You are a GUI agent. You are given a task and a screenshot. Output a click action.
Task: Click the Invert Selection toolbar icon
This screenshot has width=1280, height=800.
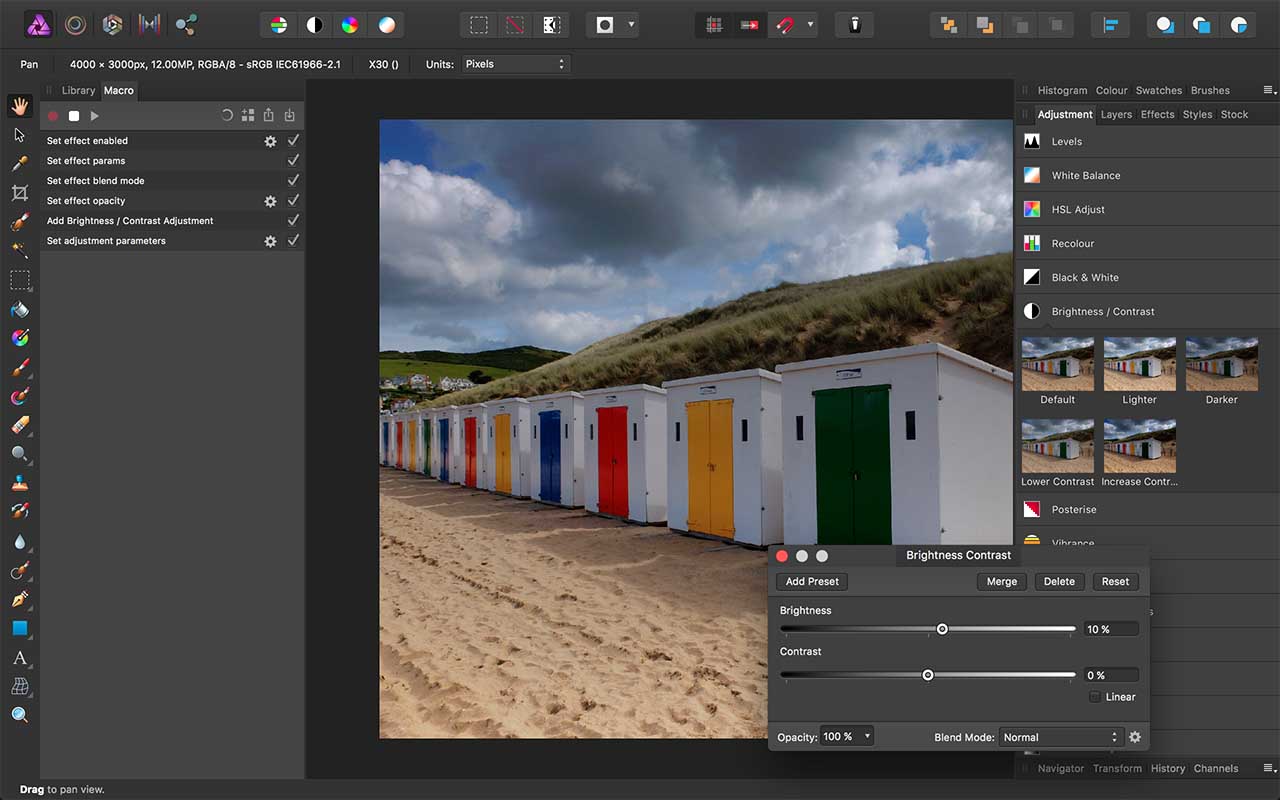click(x=550, y=25)
